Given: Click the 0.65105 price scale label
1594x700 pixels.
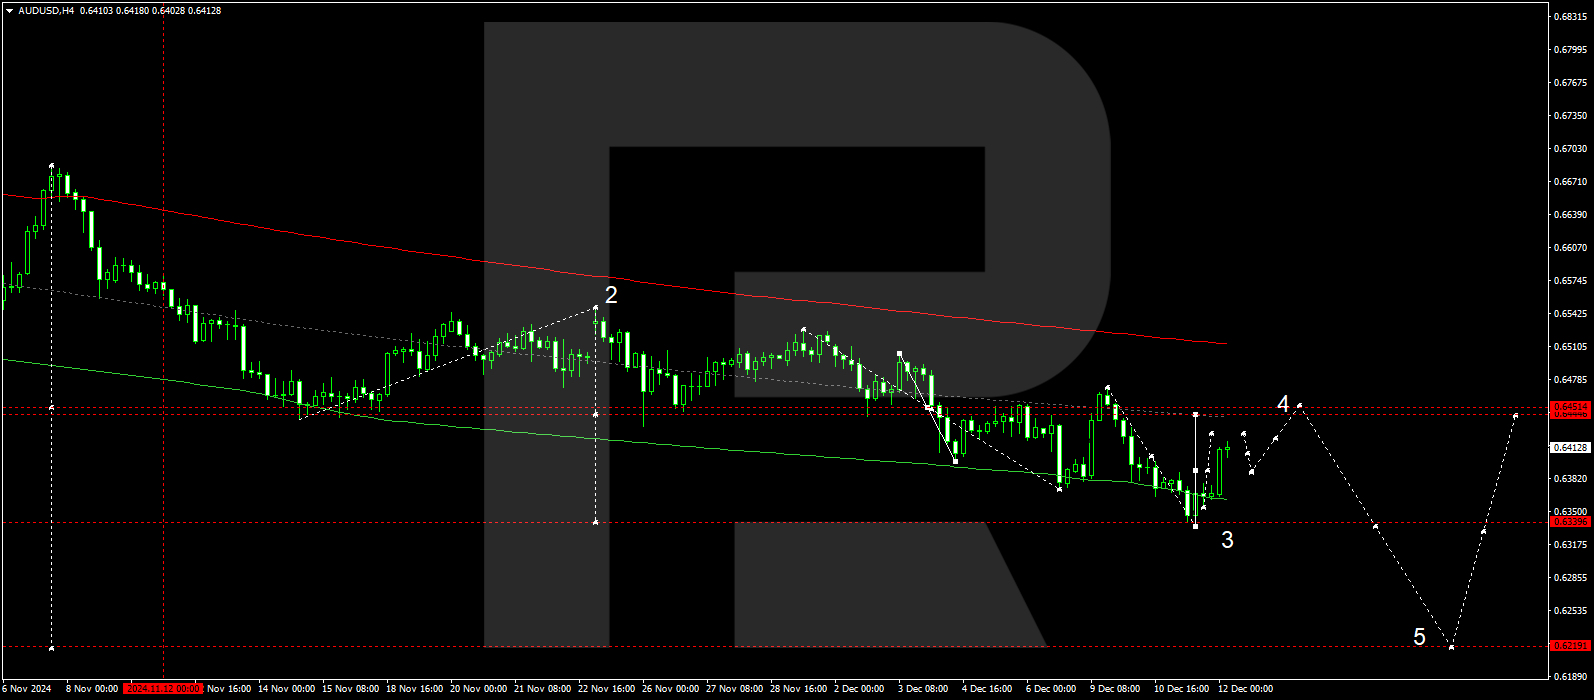Looking at the screenshot, I should click(x=1571, y=347).
